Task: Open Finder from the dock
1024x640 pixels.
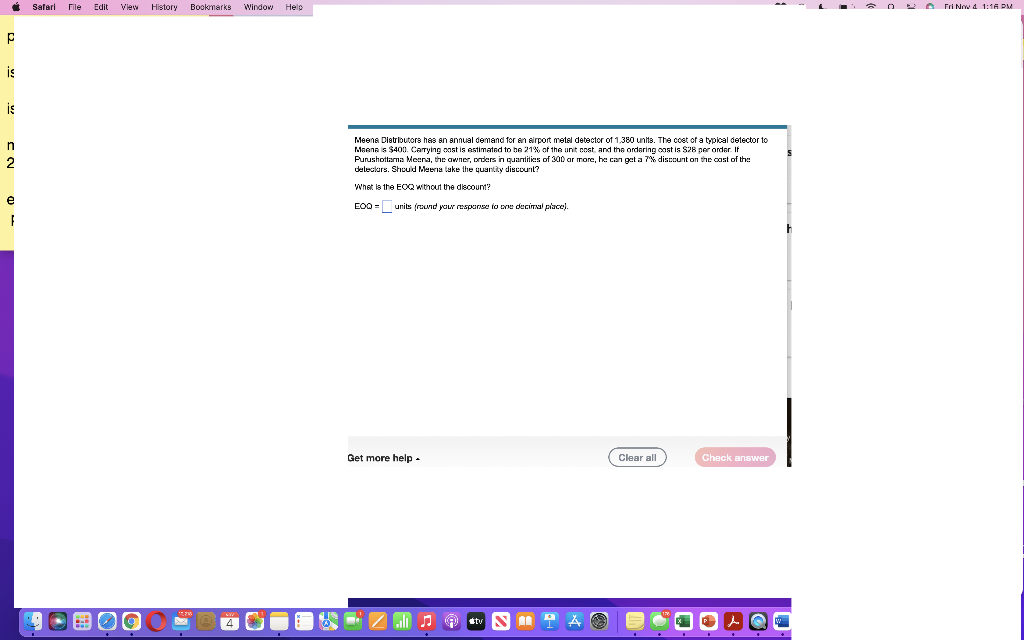Action: [x=33, y=621]
